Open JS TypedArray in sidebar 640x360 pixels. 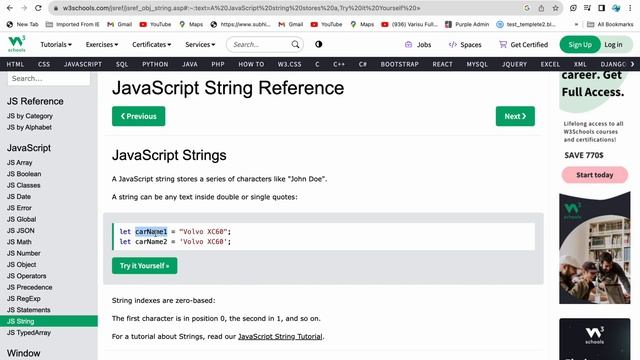pos(29,333)
